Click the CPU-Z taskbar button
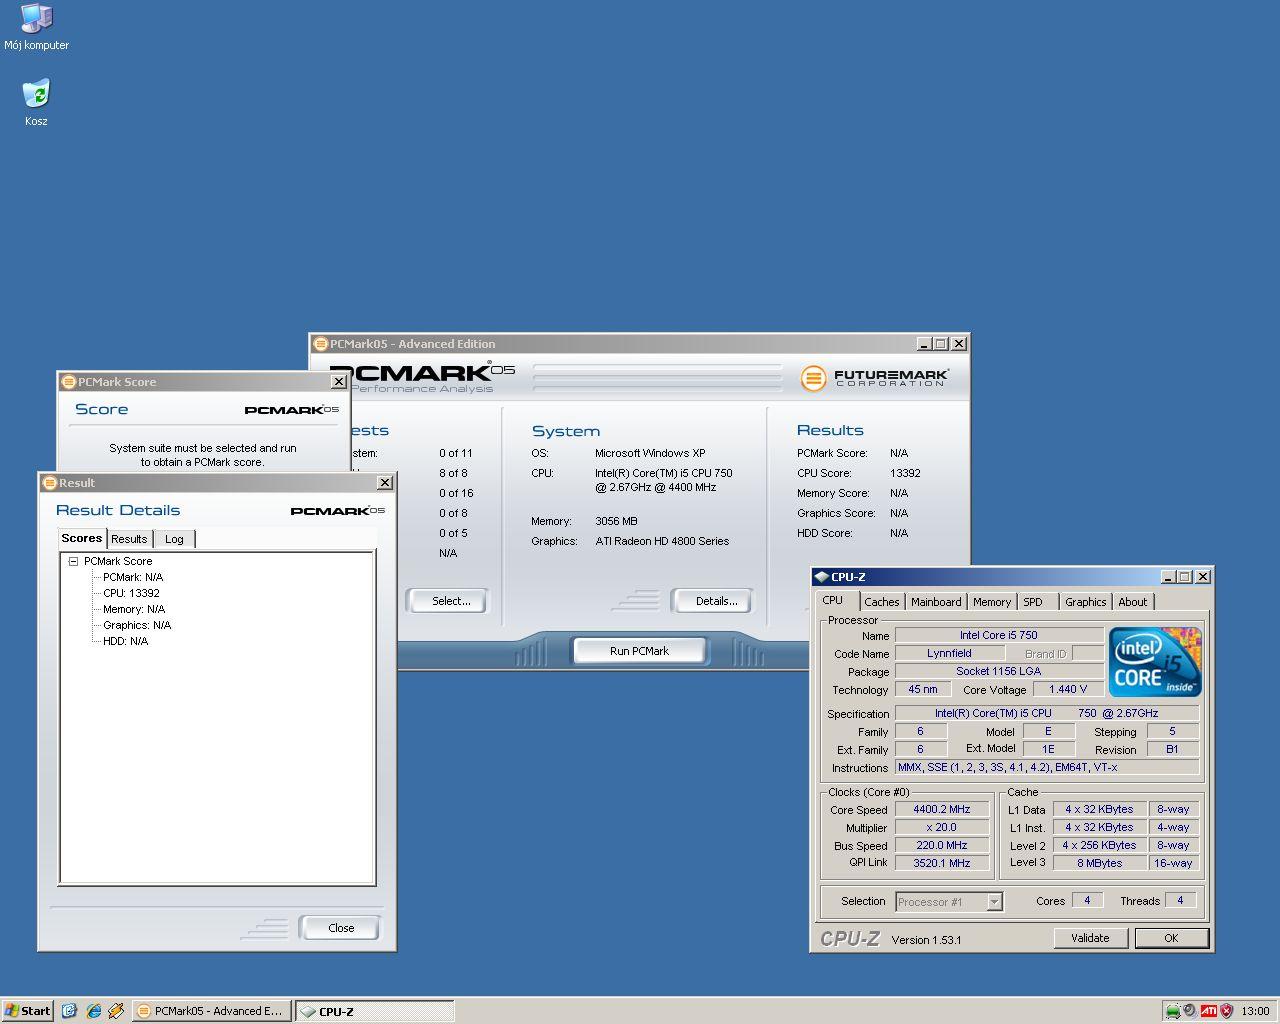 [x=374, y=1011]
